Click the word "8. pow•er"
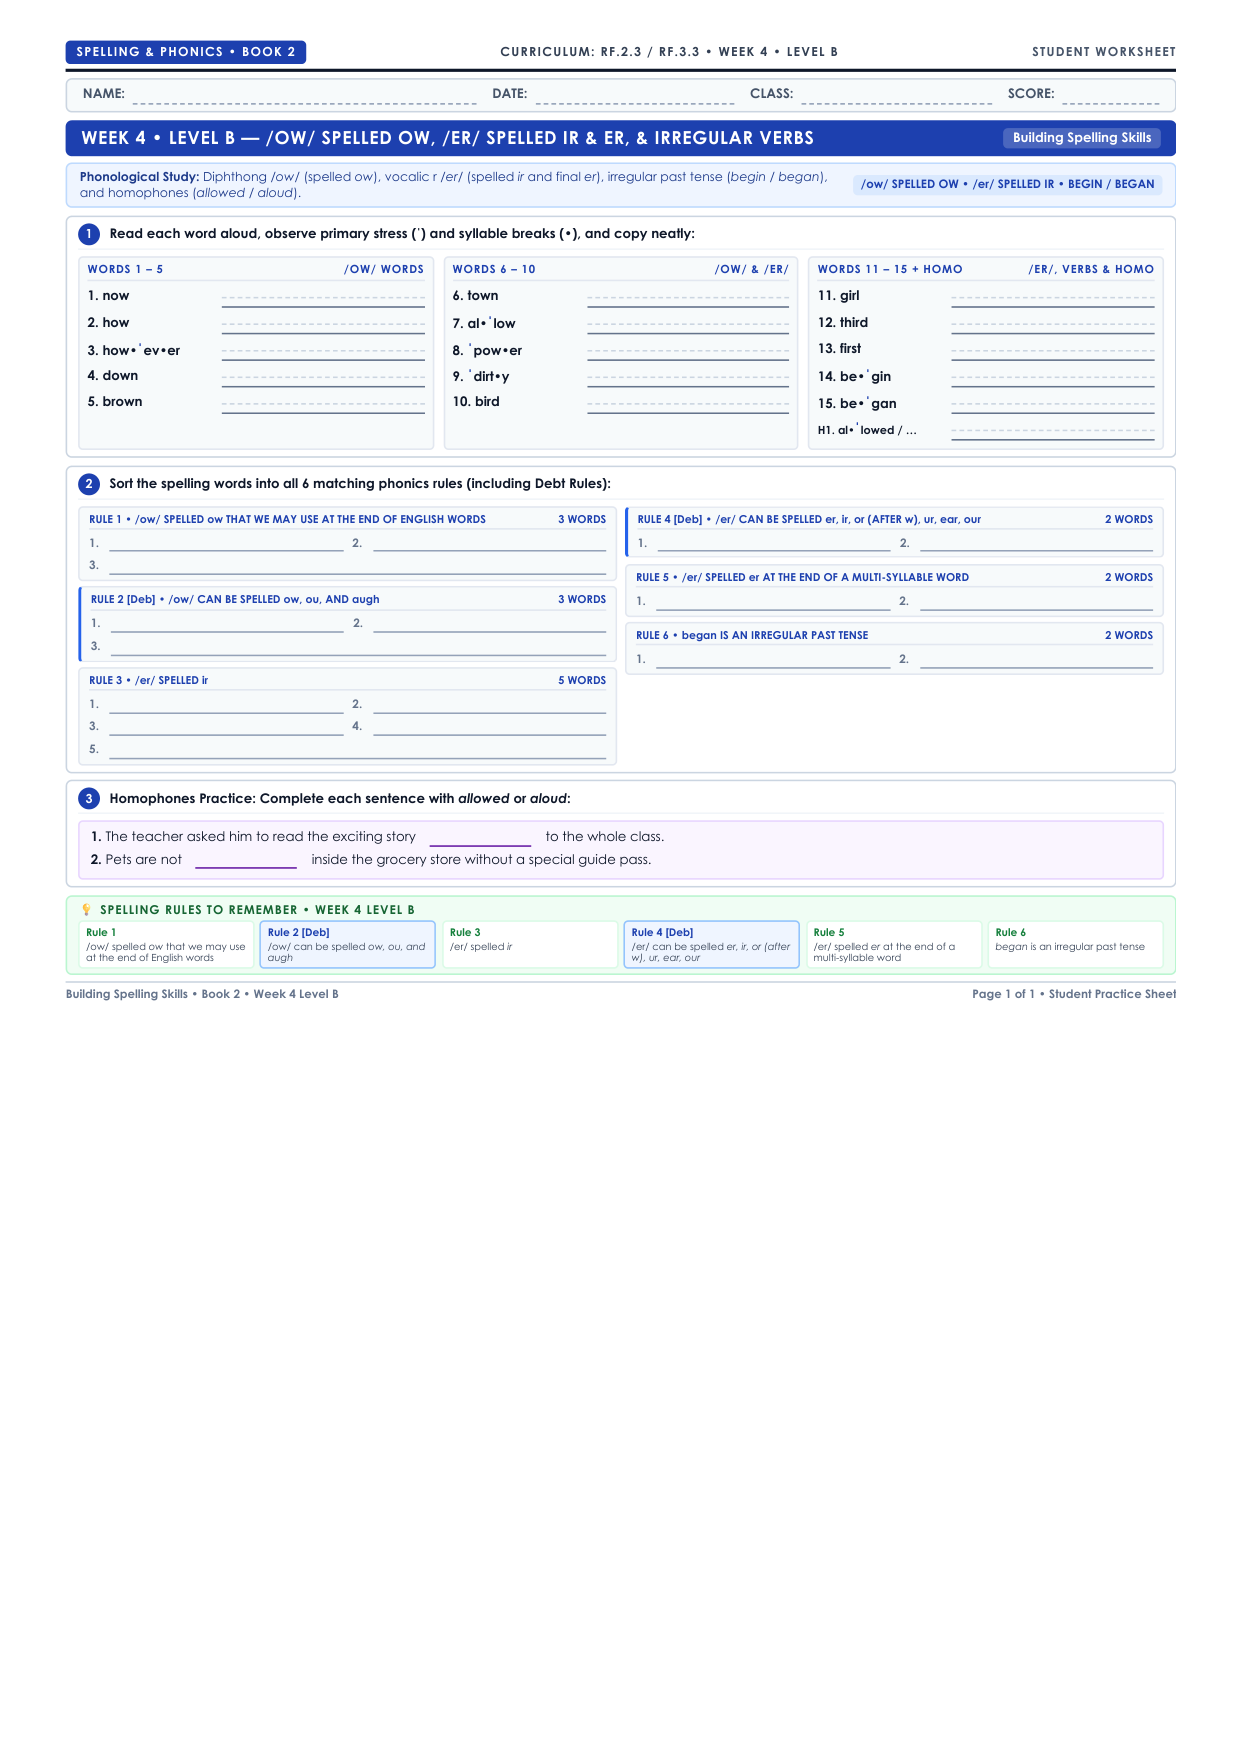This screenshot has height=1754, width=1240. click(x=487, y=350)
